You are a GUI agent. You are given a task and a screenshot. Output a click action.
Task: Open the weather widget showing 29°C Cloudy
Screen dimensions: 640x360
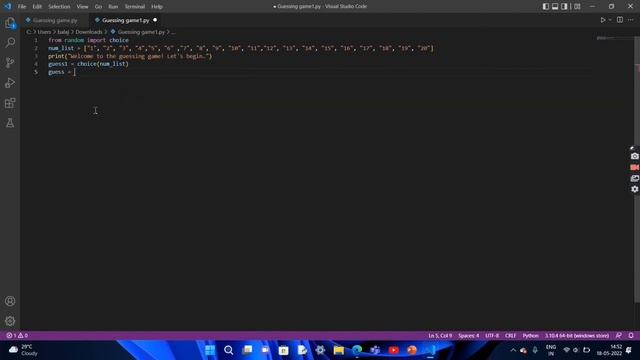tap(22, 350)
